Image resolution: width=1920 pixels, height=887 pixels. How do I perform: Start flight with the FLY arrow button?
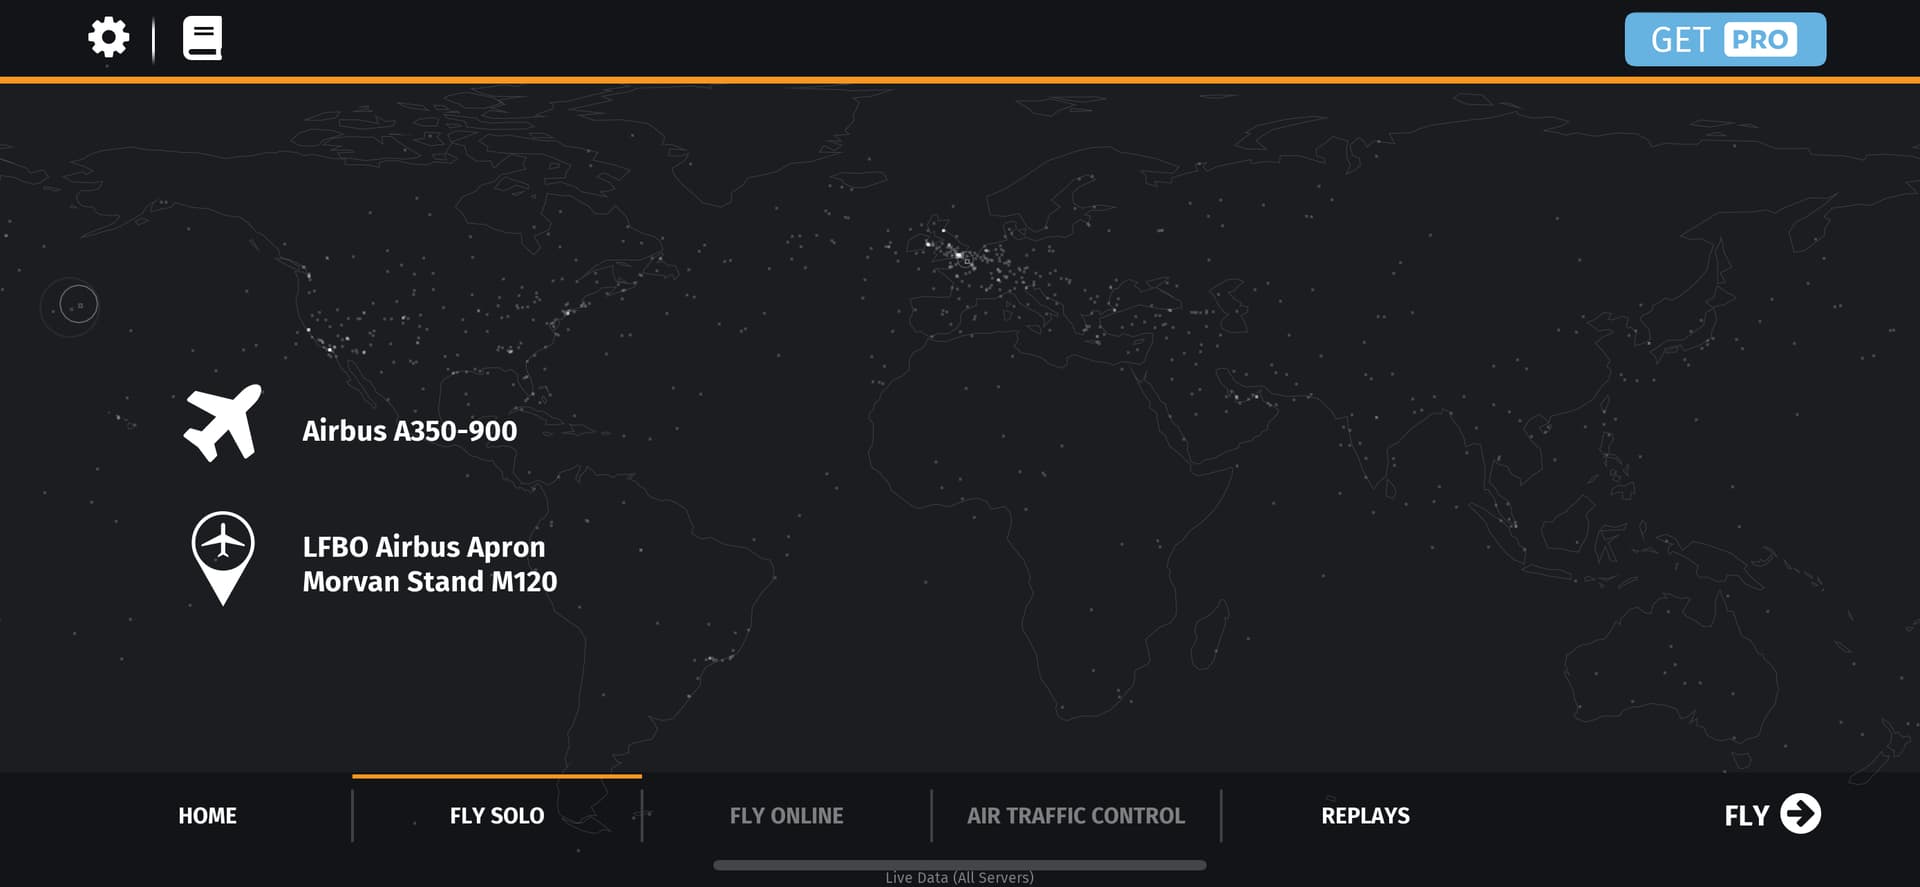click(1772, 815)
